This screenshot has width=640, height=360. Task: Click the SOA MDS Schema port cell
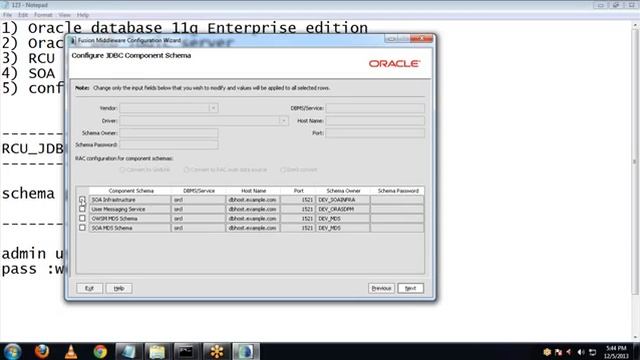[298, 228]
